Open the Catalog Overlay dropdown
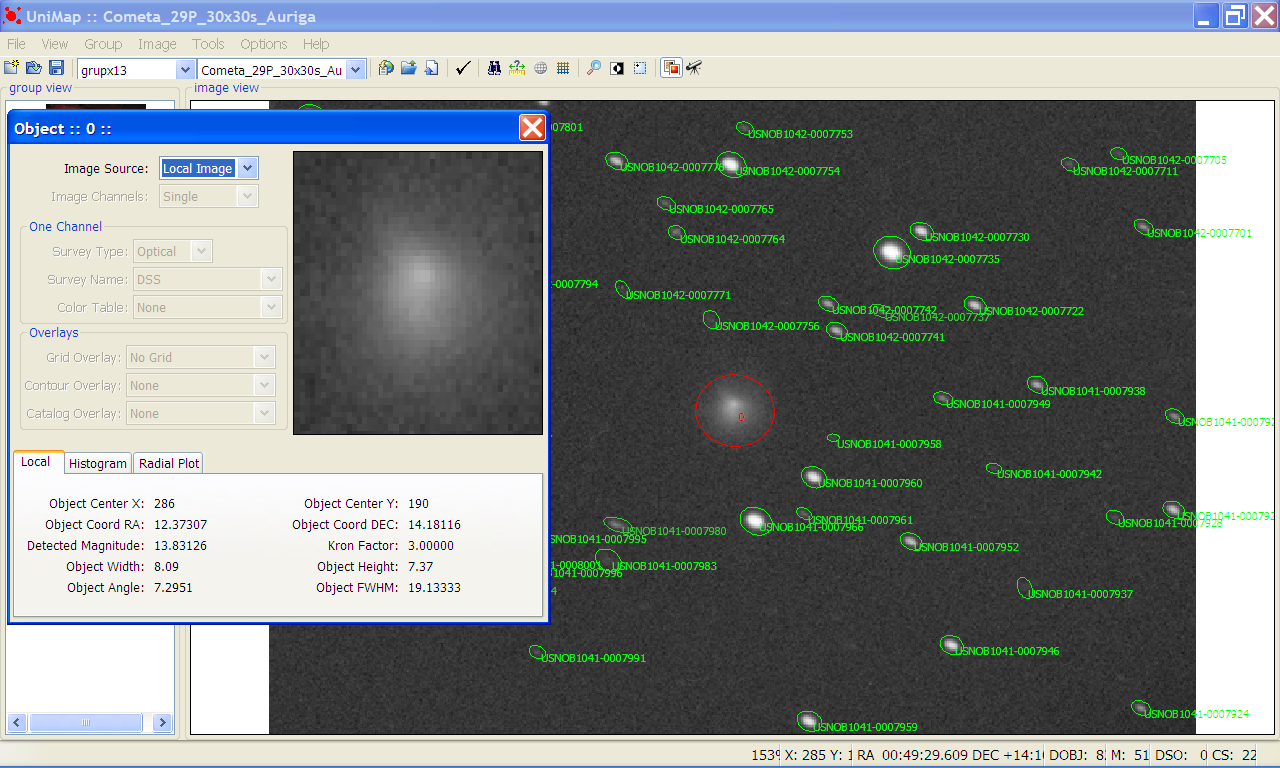The width and height of the screenshot is (1280, 768). [264, 413]
